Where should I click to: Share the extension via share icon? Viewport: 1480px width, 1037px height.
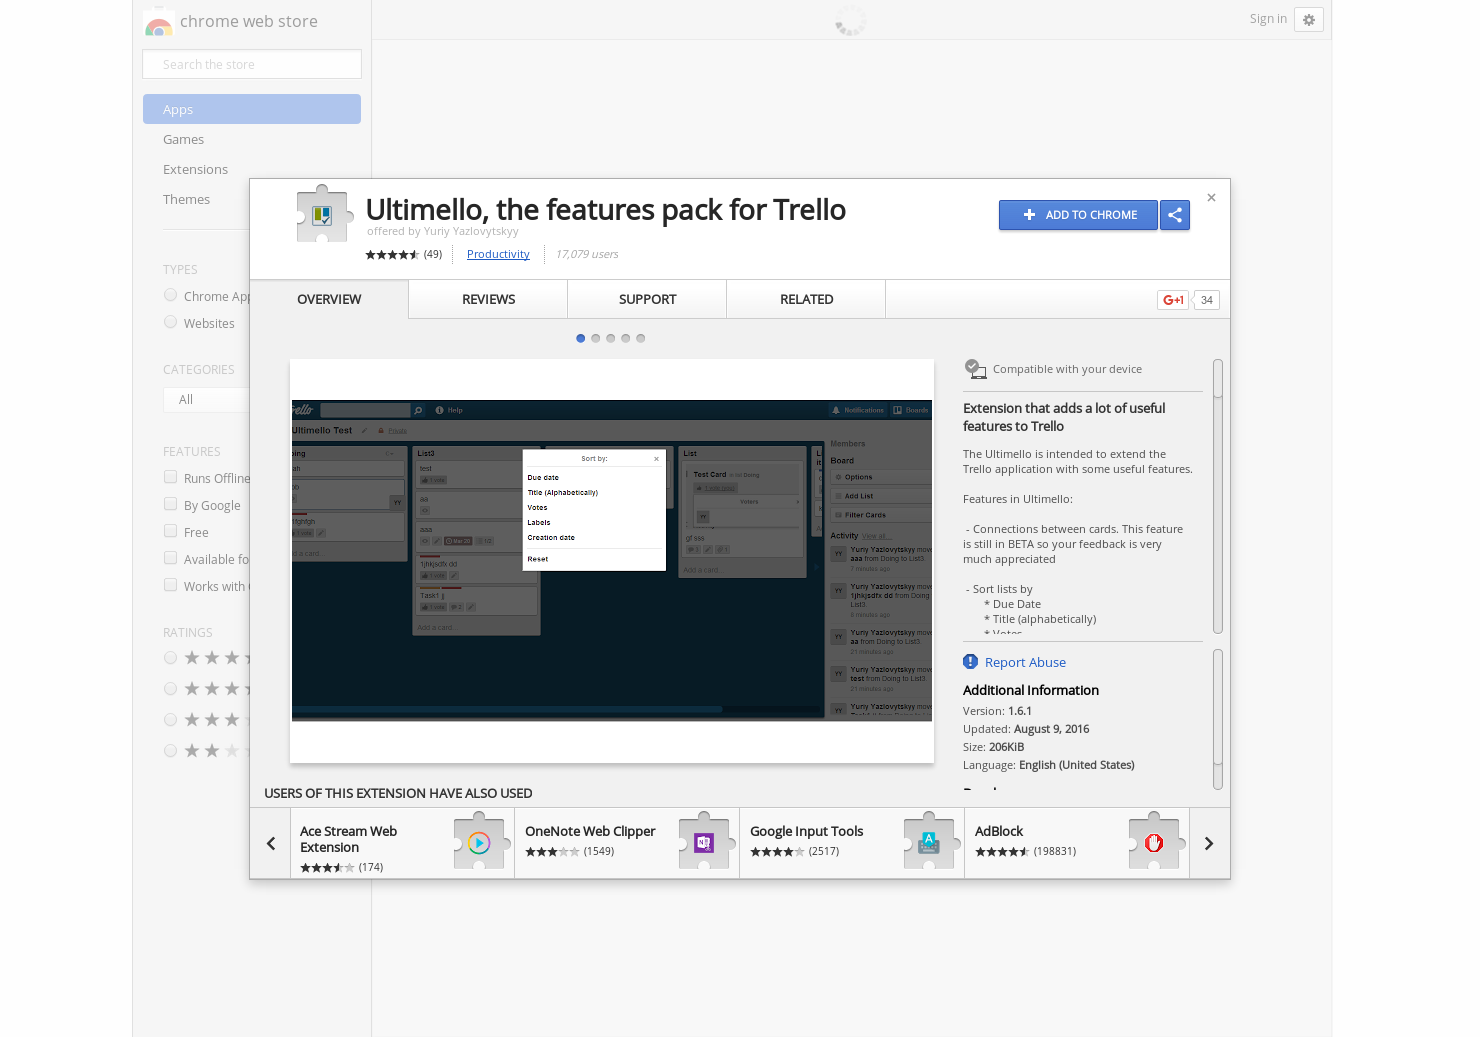1175,215
